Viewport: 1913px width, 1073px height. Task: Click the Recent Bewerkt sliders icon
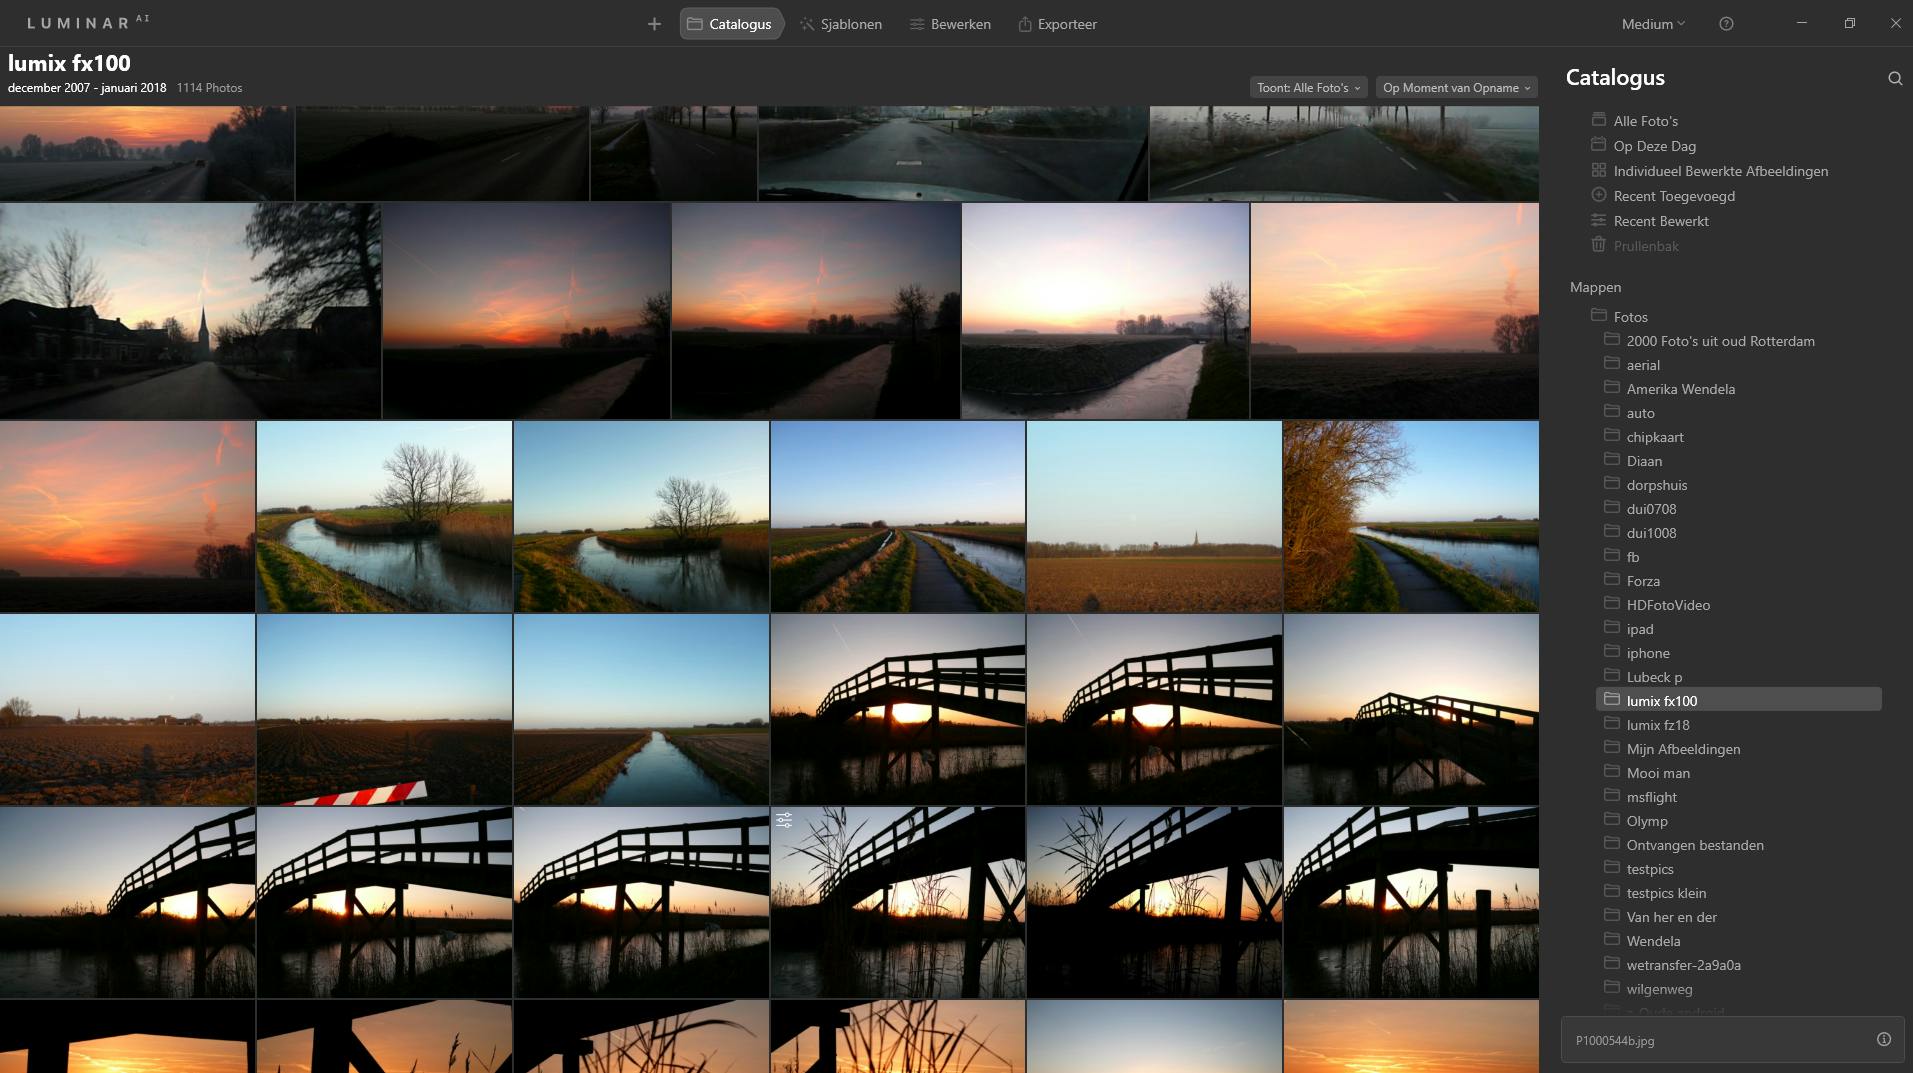coord(1599,220)
